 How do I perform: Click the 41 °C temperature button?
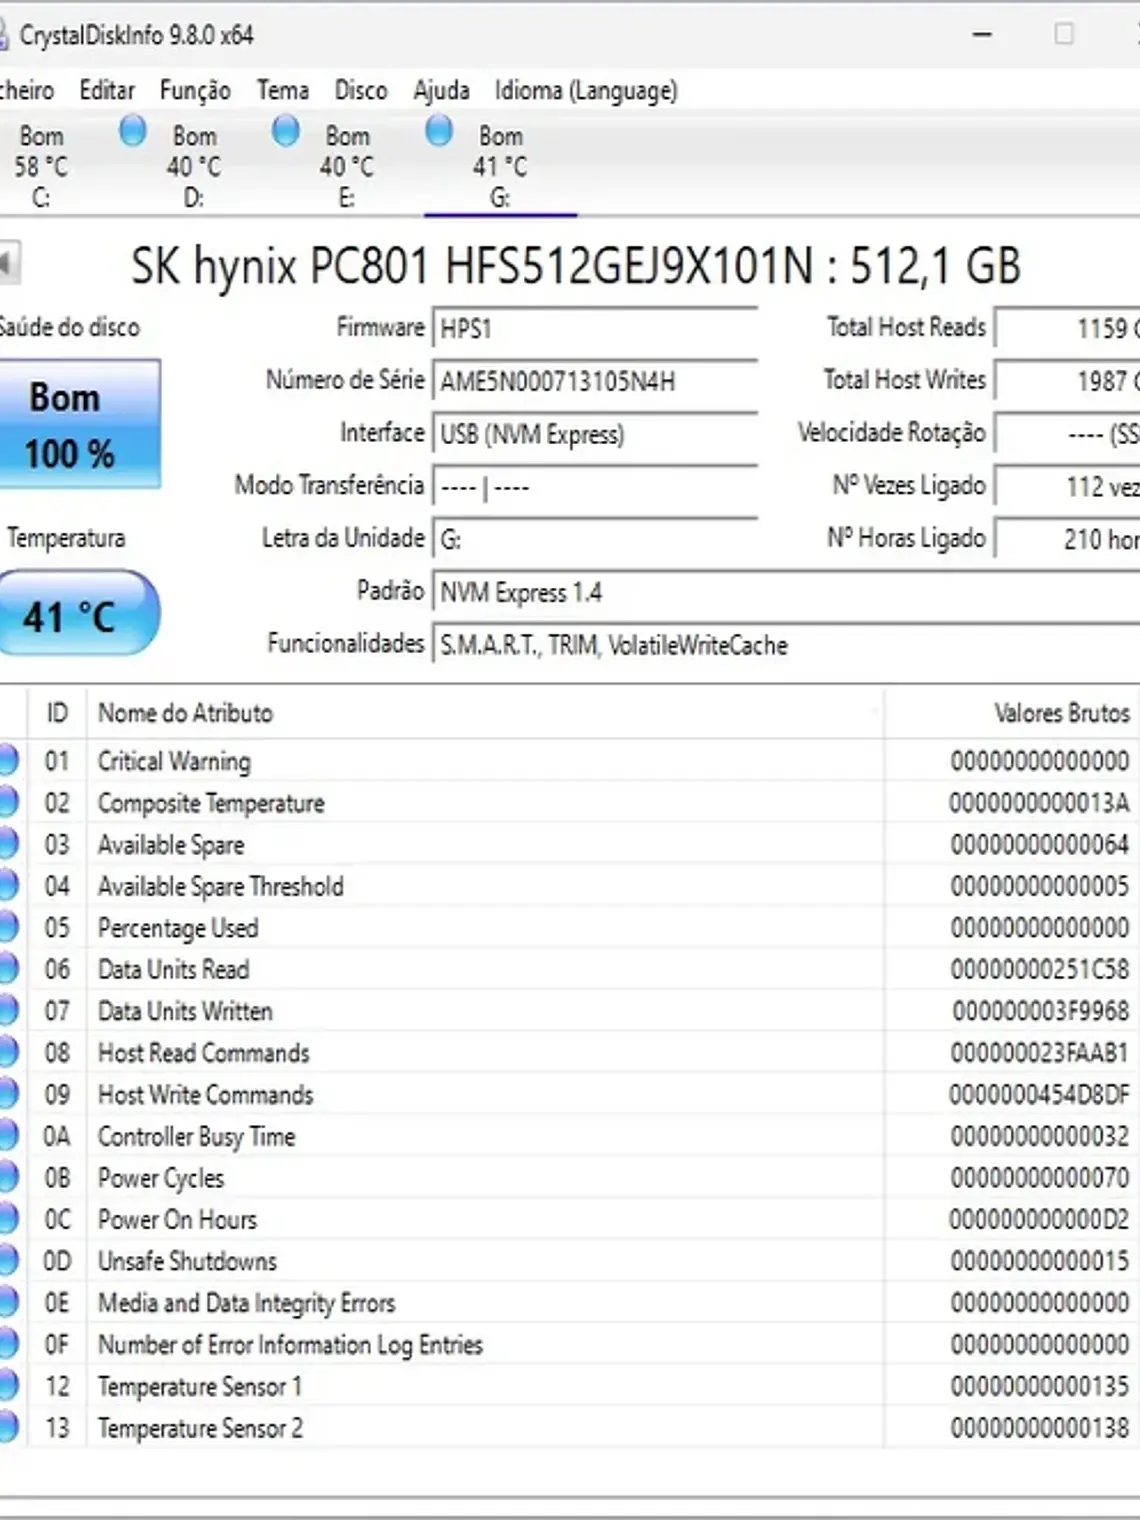click(78, 613)
